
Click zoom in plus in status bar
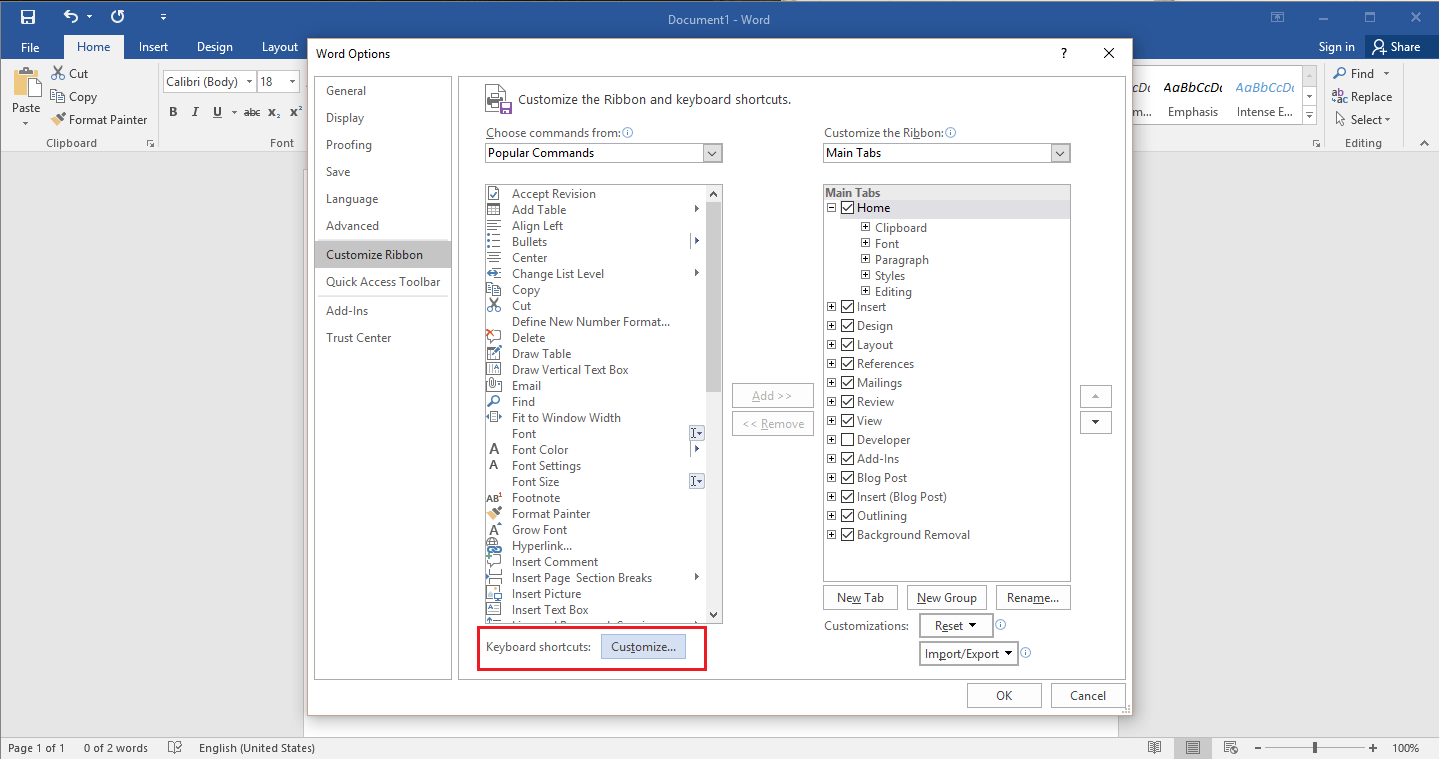pos(1373,748)
